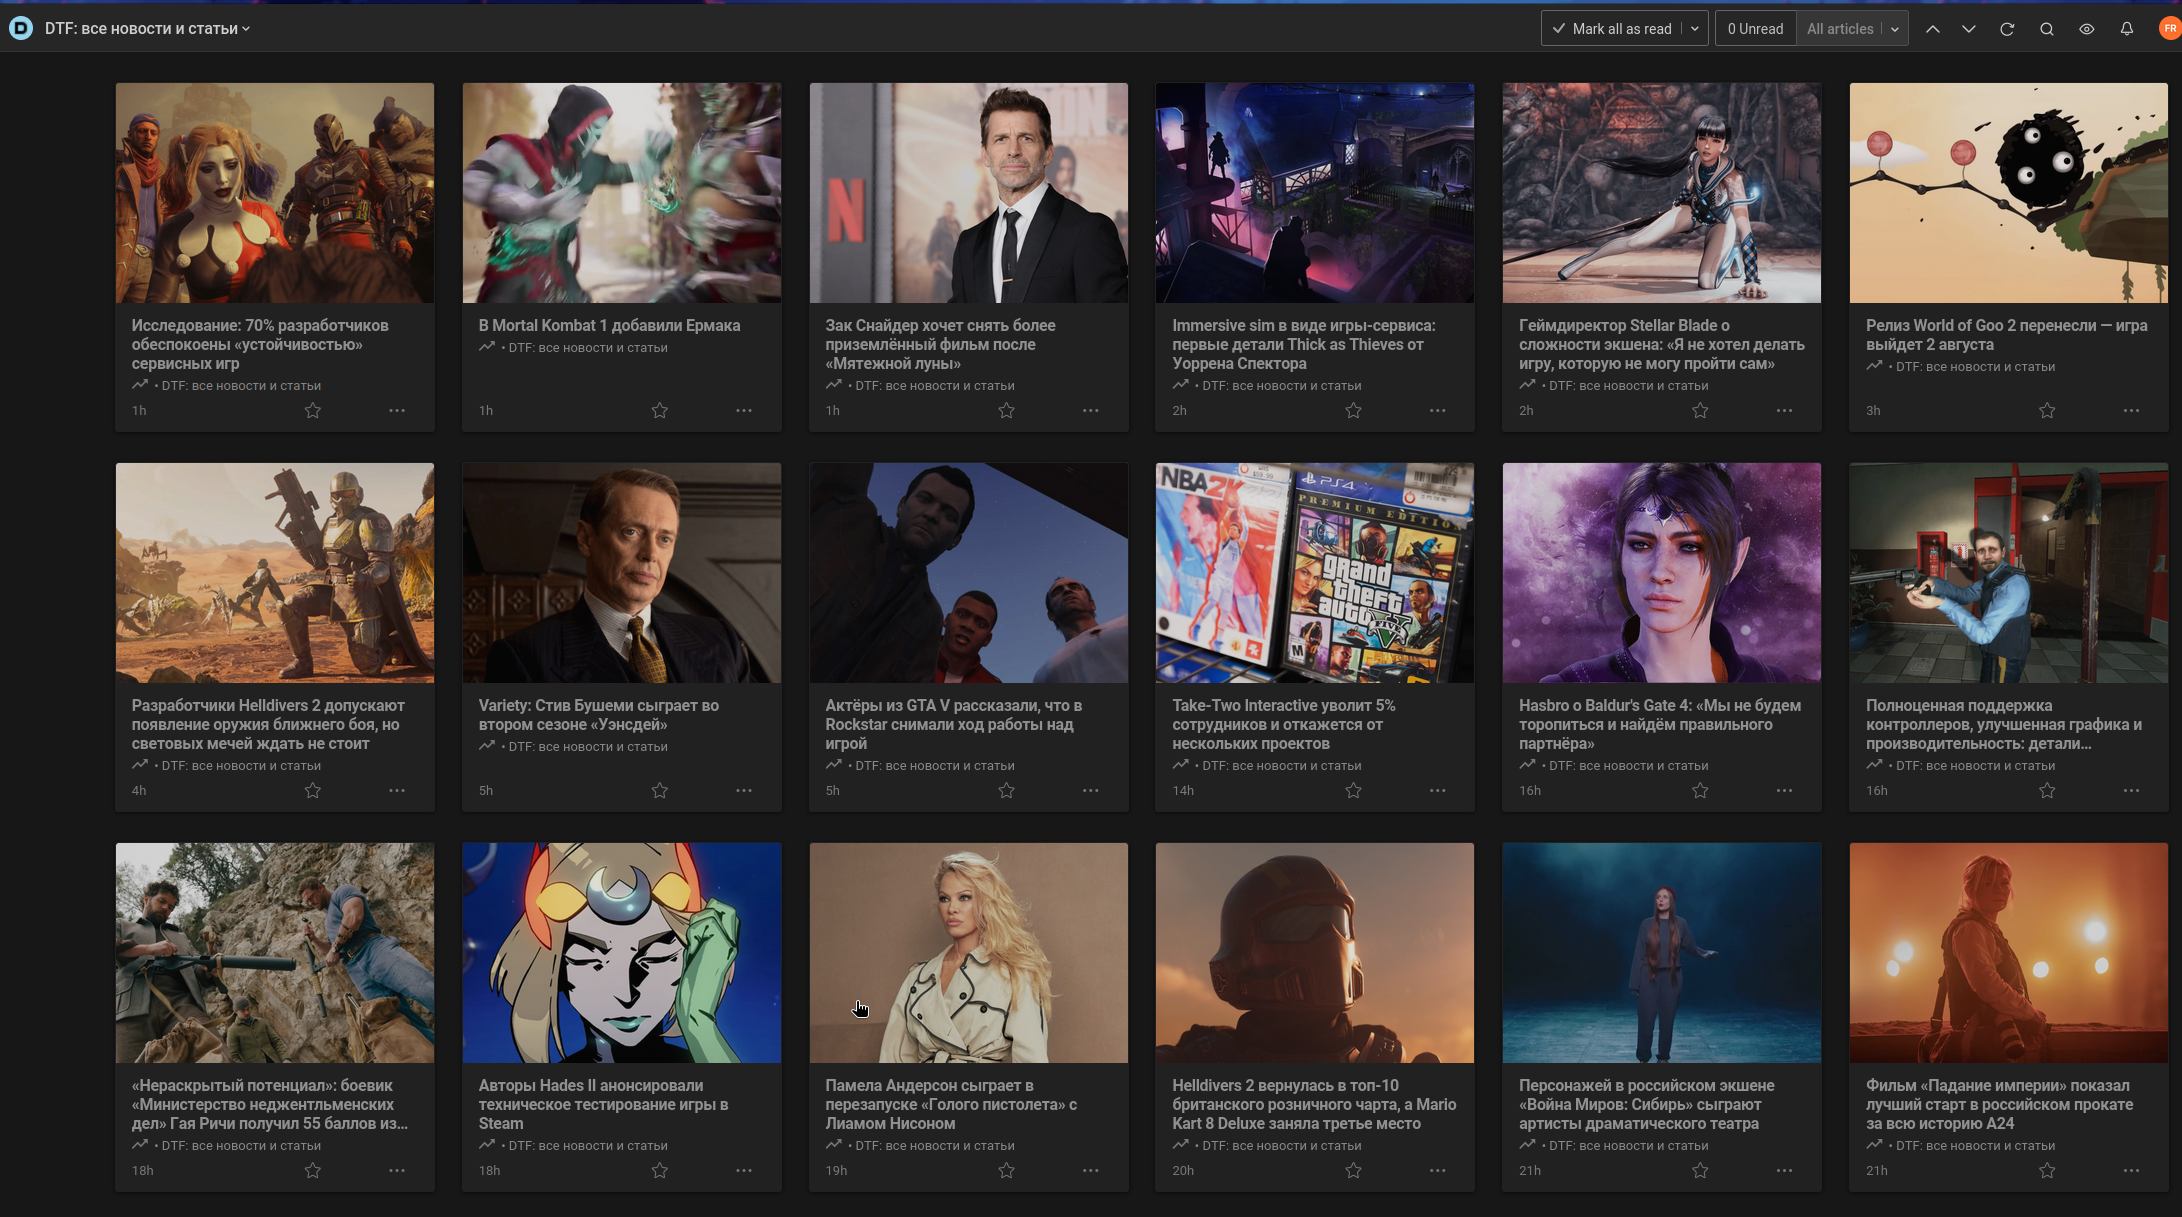Star the Hades II technical test article

point(660,1171)
